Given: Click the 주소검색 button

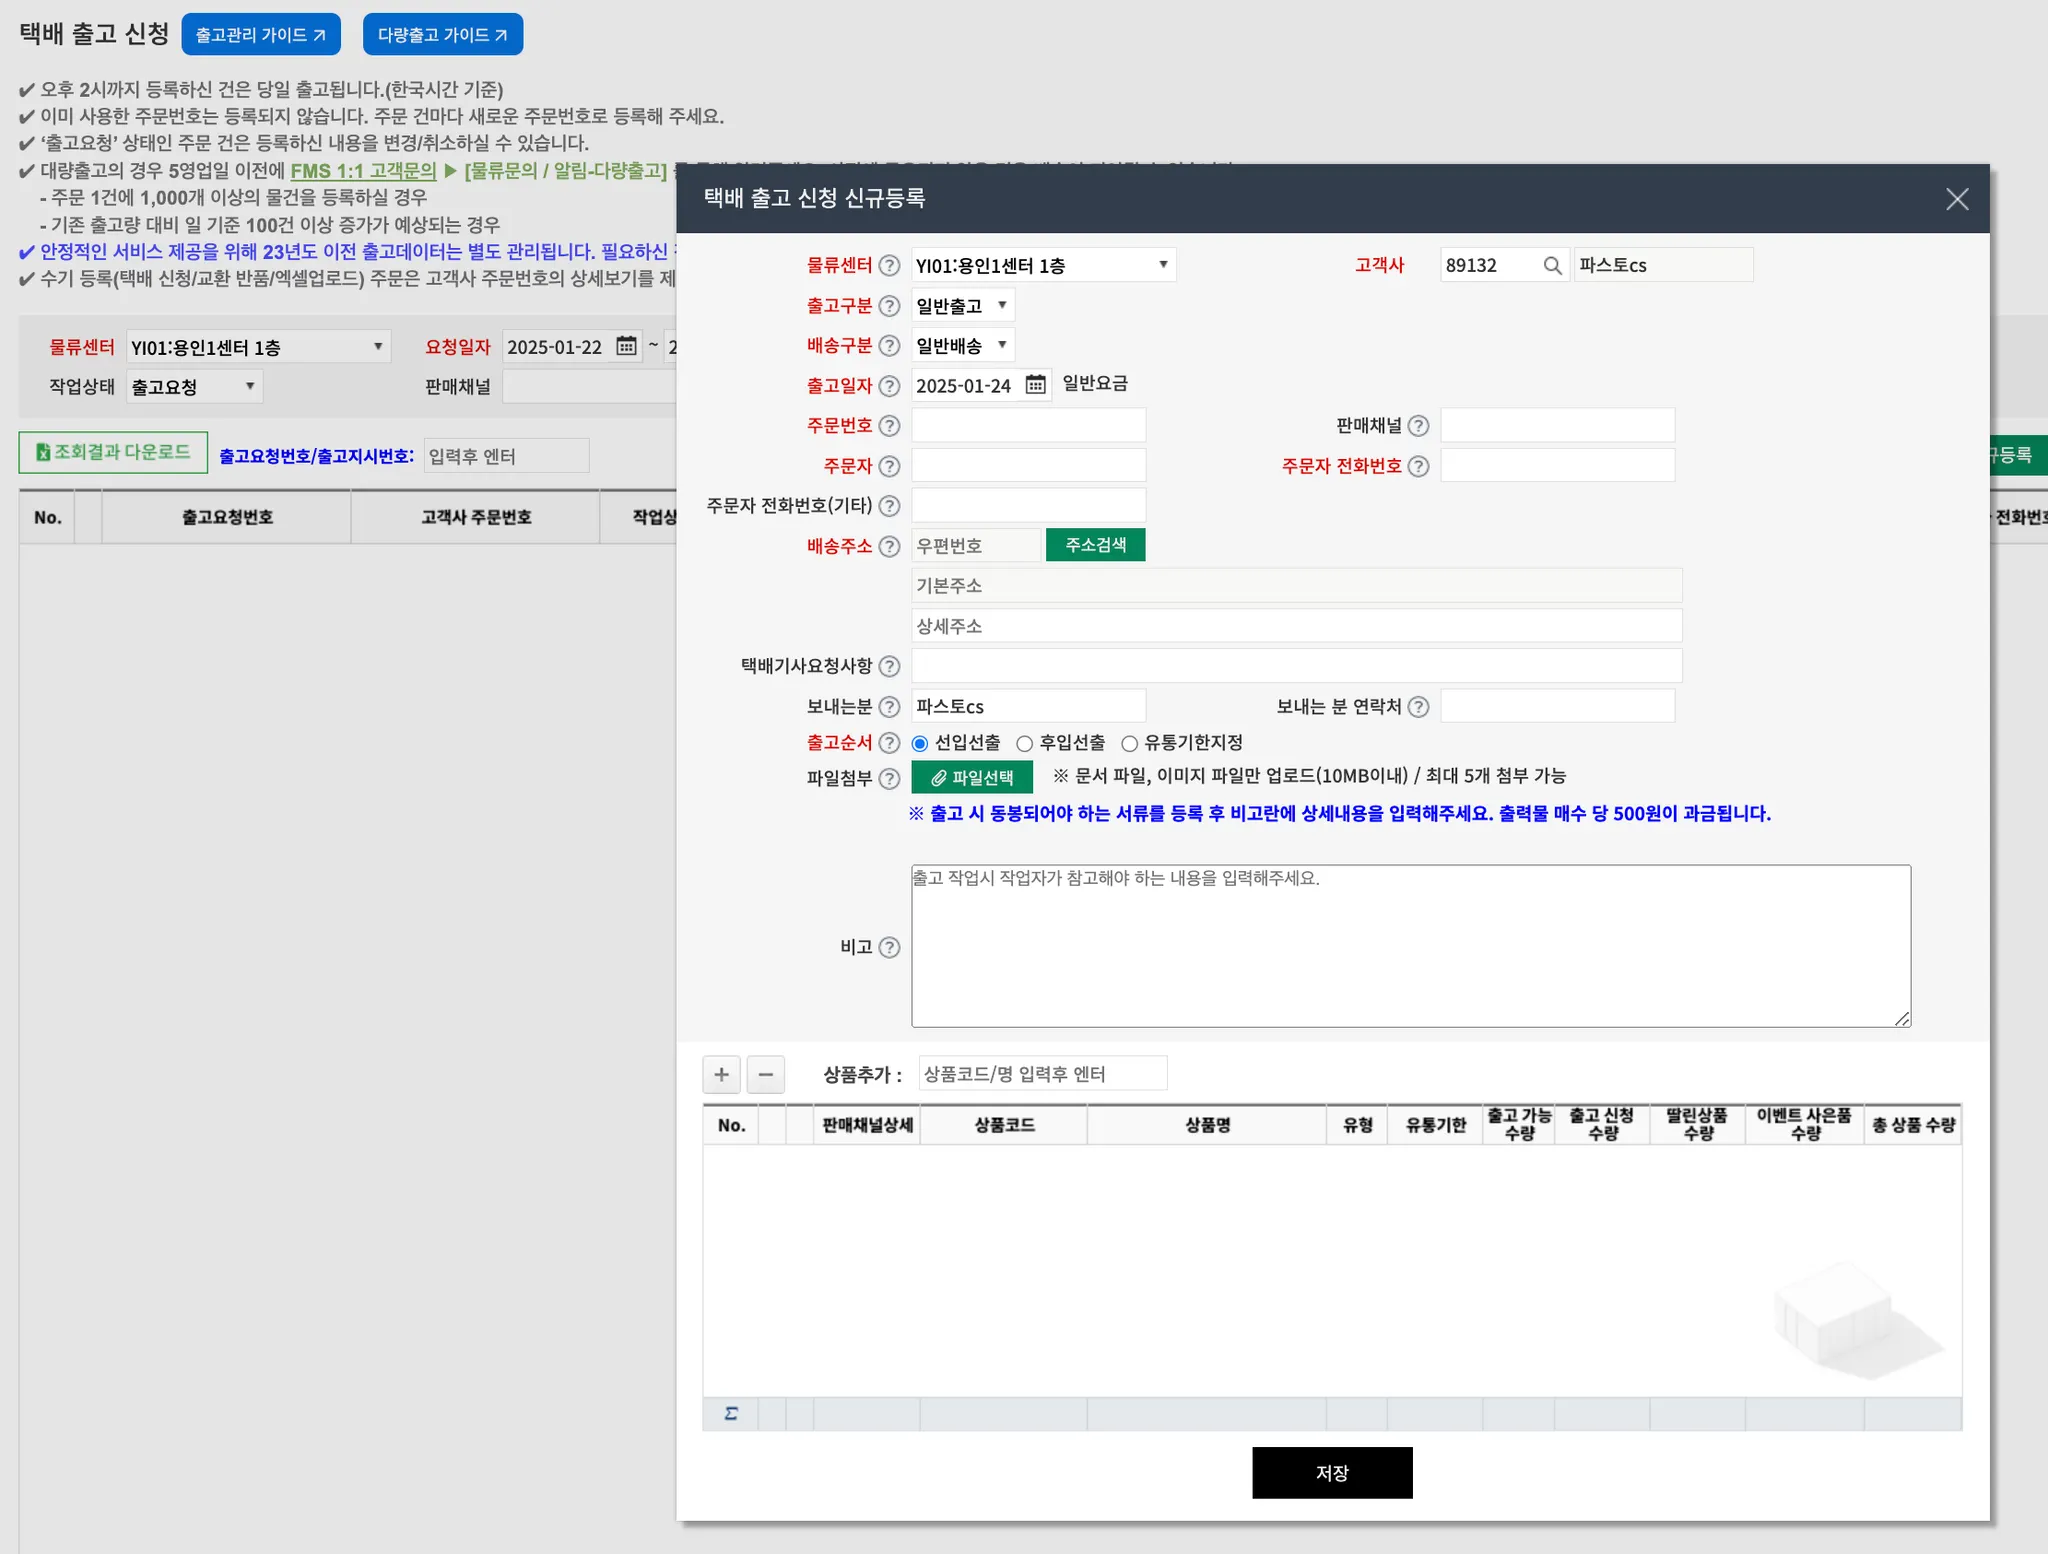Looking at the screenshot, I should point(1095,545).
